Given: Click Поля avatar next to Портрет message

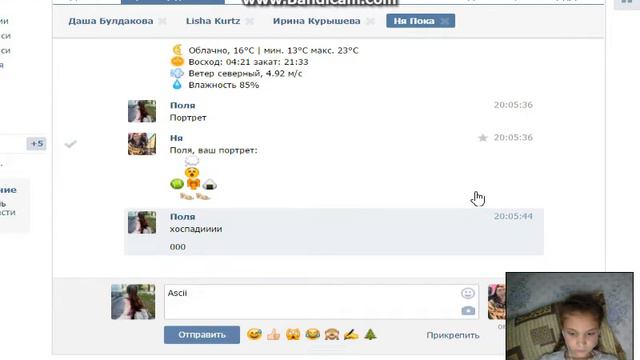Looking at the screenshot, I should 142,111.
